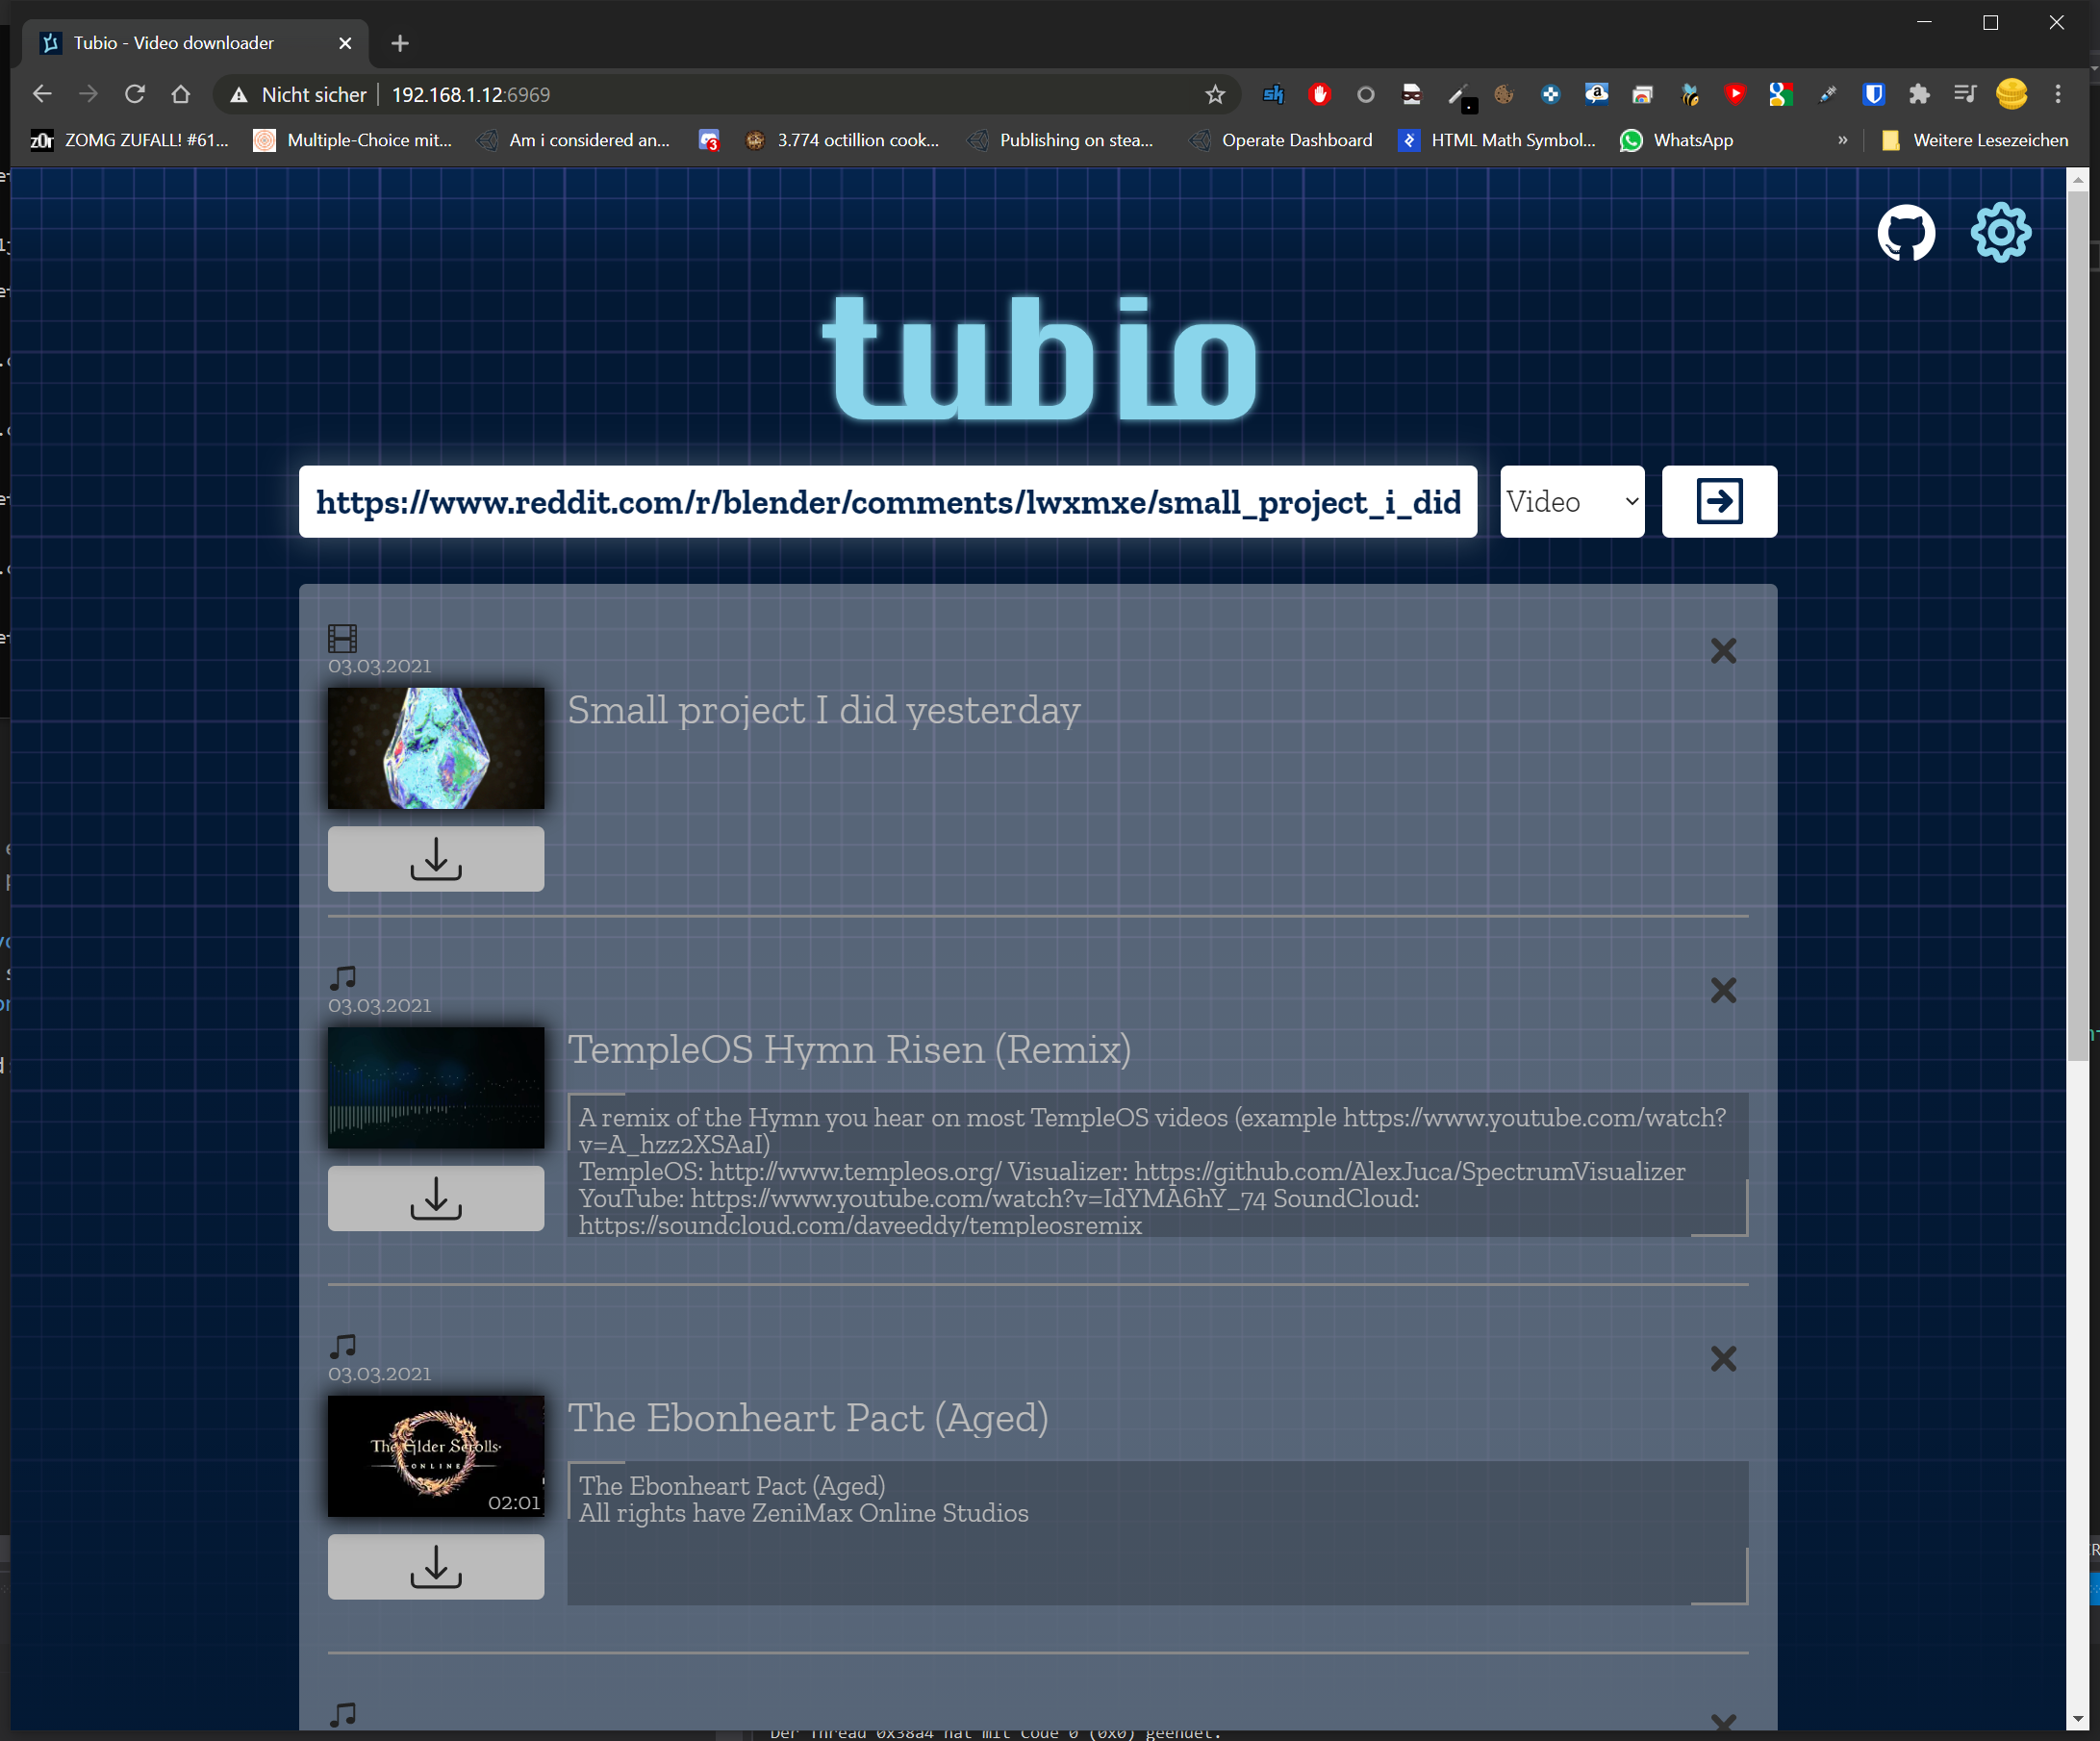The height and width of the screenshot is (1741, 2100).
Task: Remove Small project entry with X
Action: click(x=1722, y=651)
